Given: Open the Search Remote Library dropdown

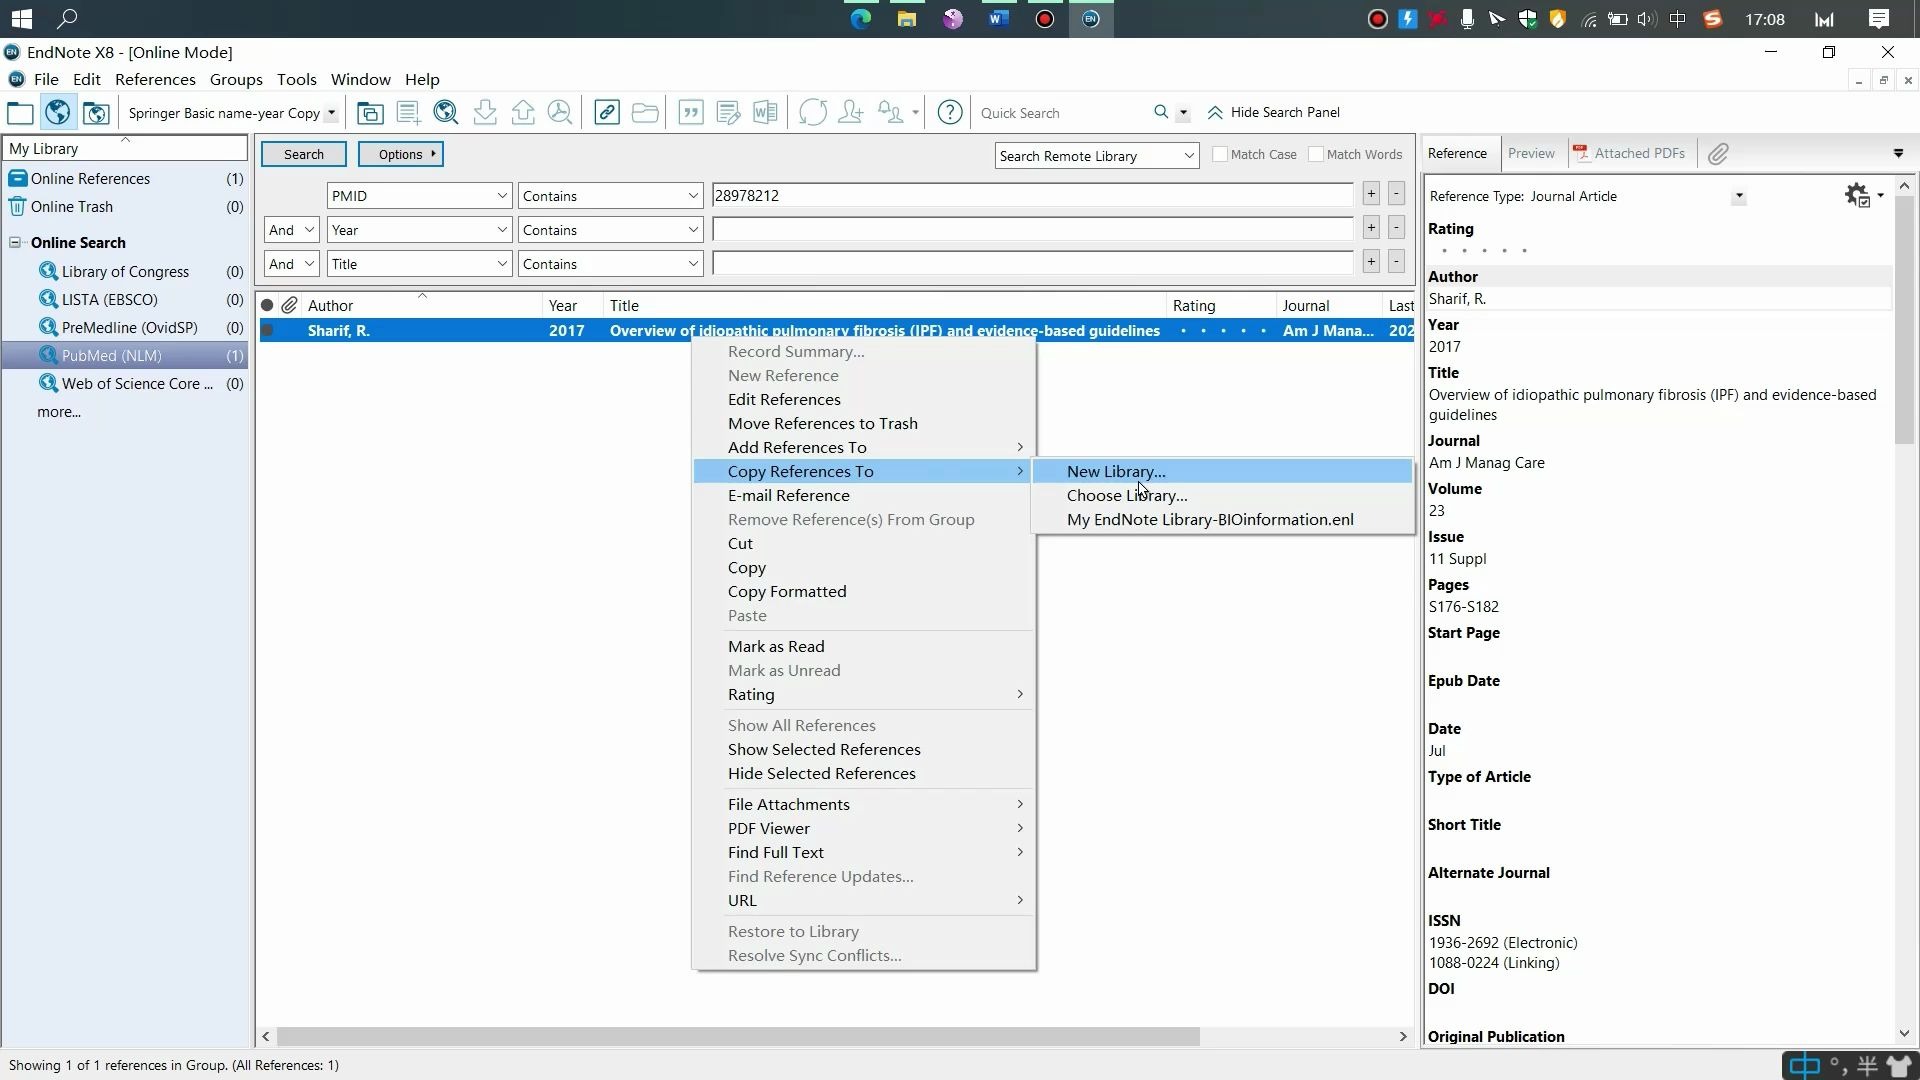Looking at the screenshot, I should click(x=1188, y=156).
